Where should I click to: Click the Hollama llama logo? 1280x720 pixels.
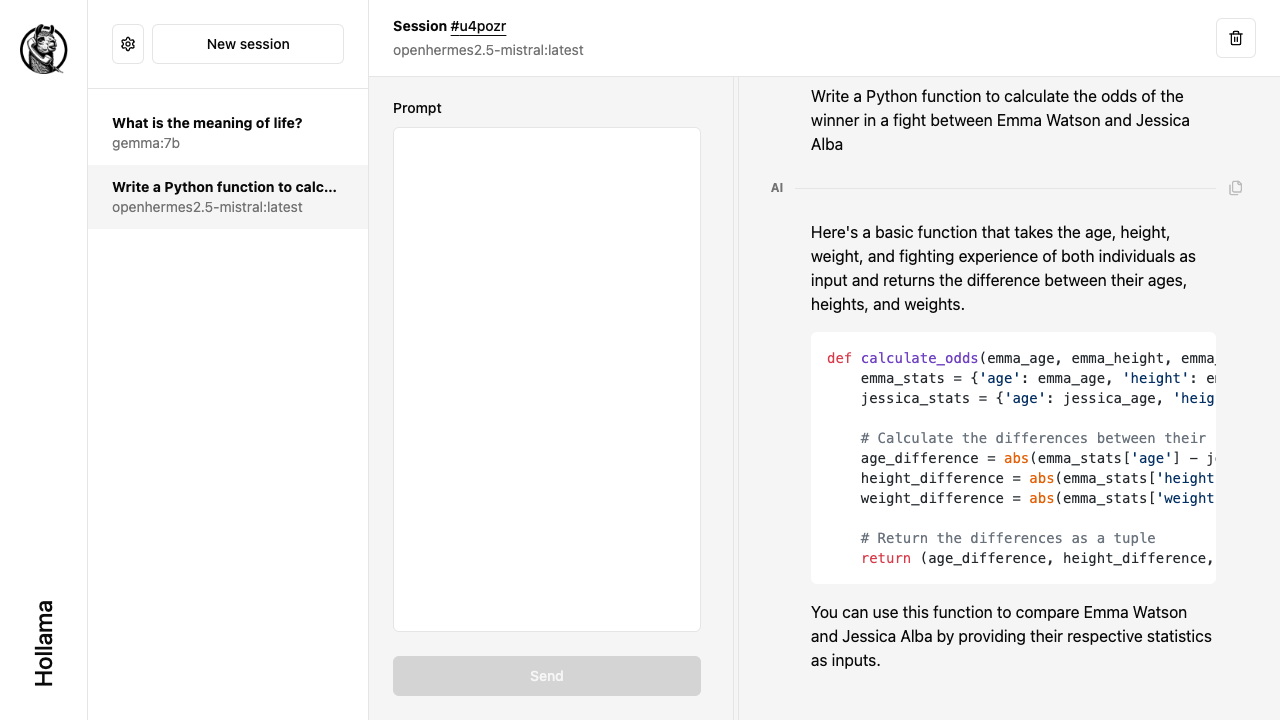tap(44, 49)
